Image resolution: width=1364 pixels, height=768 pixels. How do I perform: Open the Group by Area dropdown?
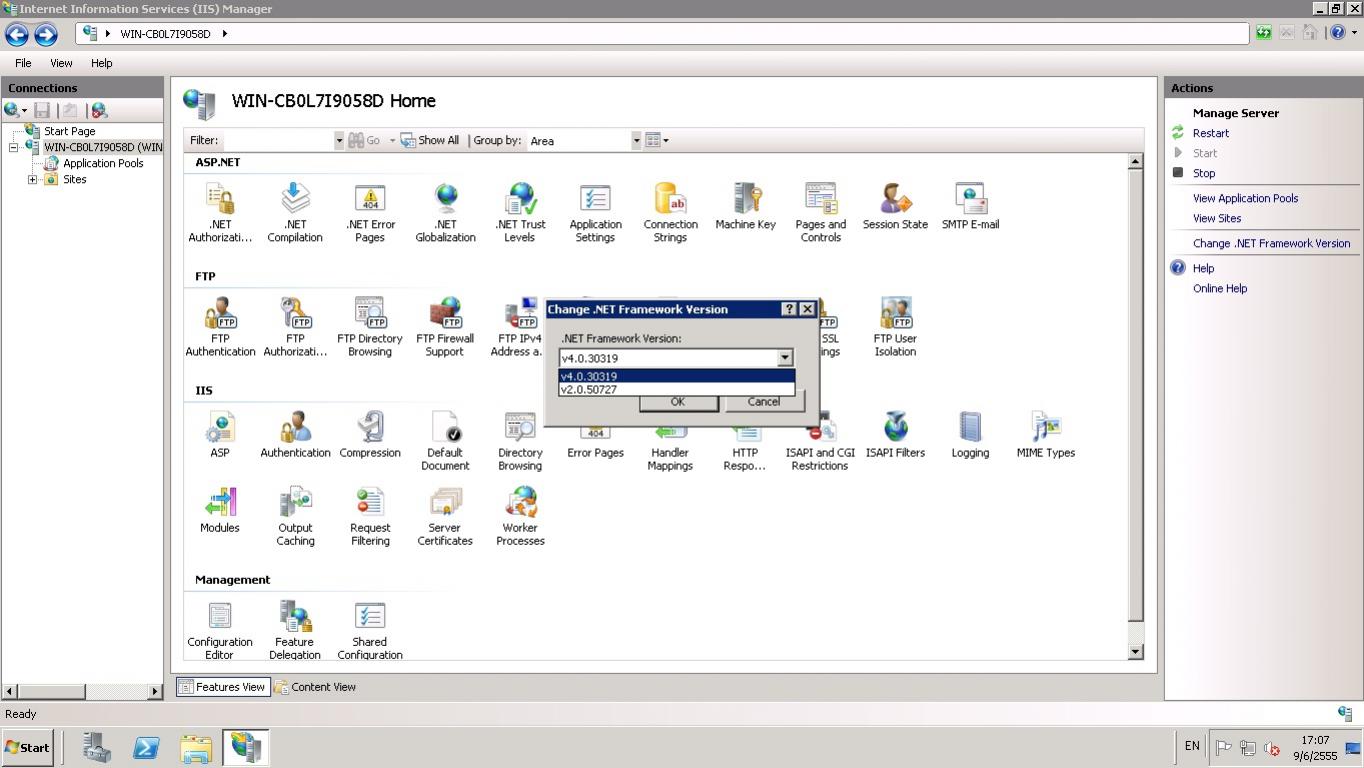click(x=636, y=141)
